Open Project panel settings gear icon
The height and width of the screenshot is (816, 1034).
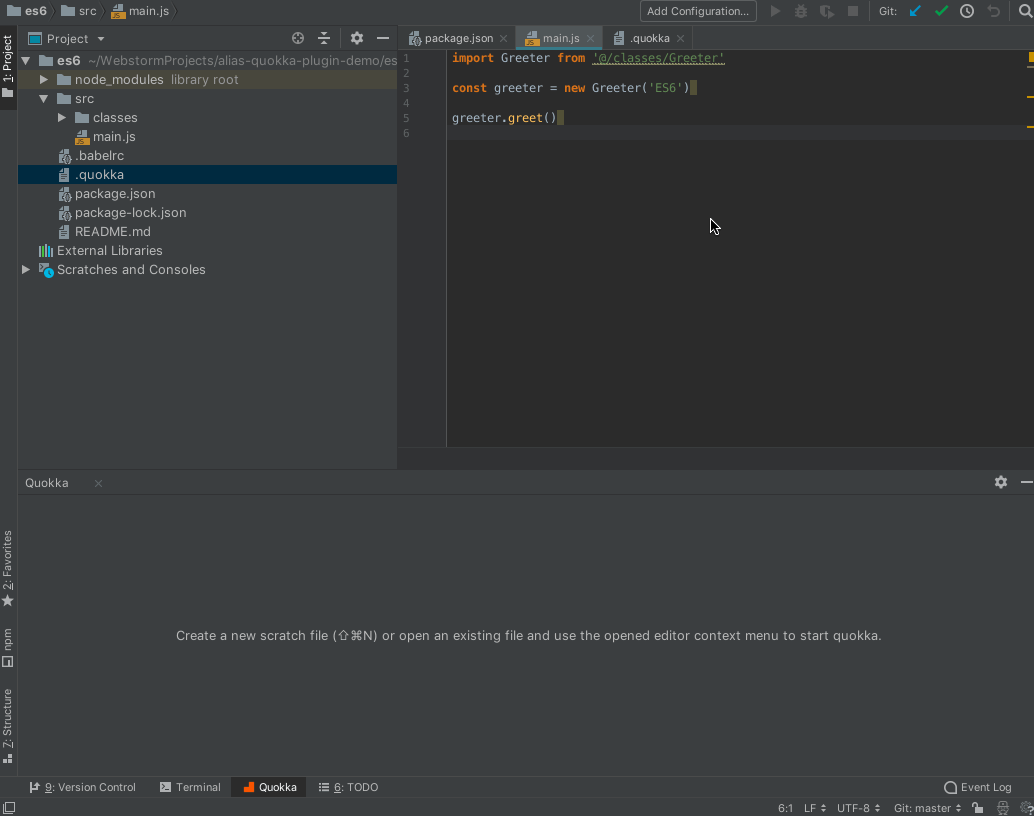tap(357, 38)
